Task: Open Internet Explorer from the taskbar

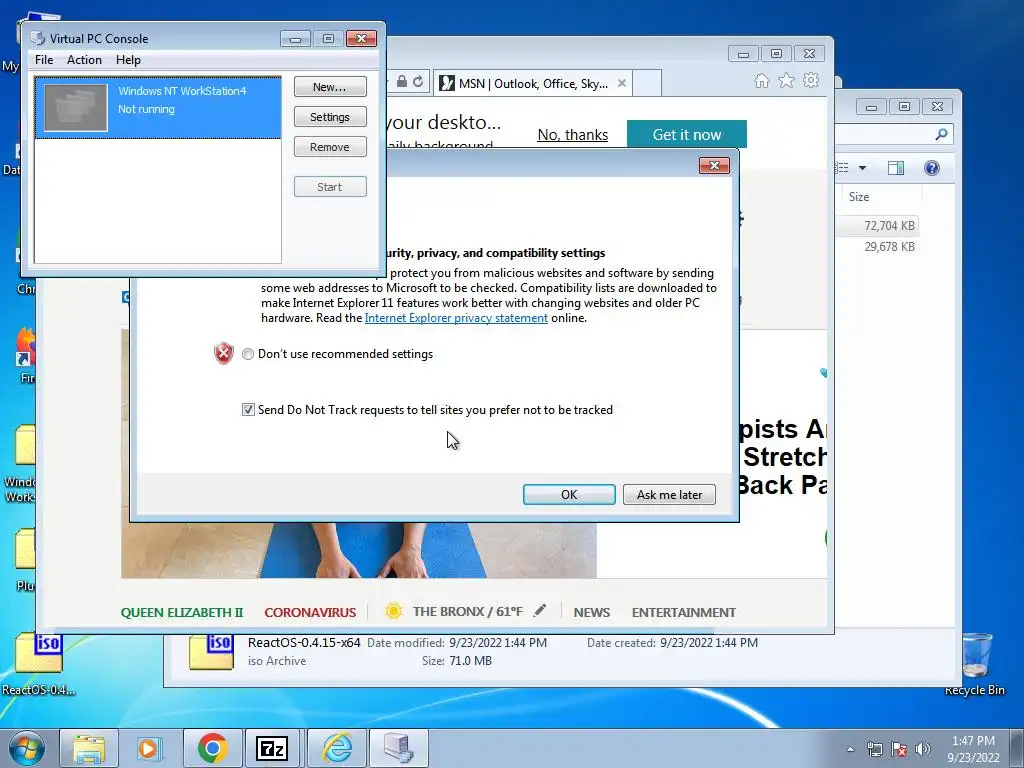Action: coord(336,748)
